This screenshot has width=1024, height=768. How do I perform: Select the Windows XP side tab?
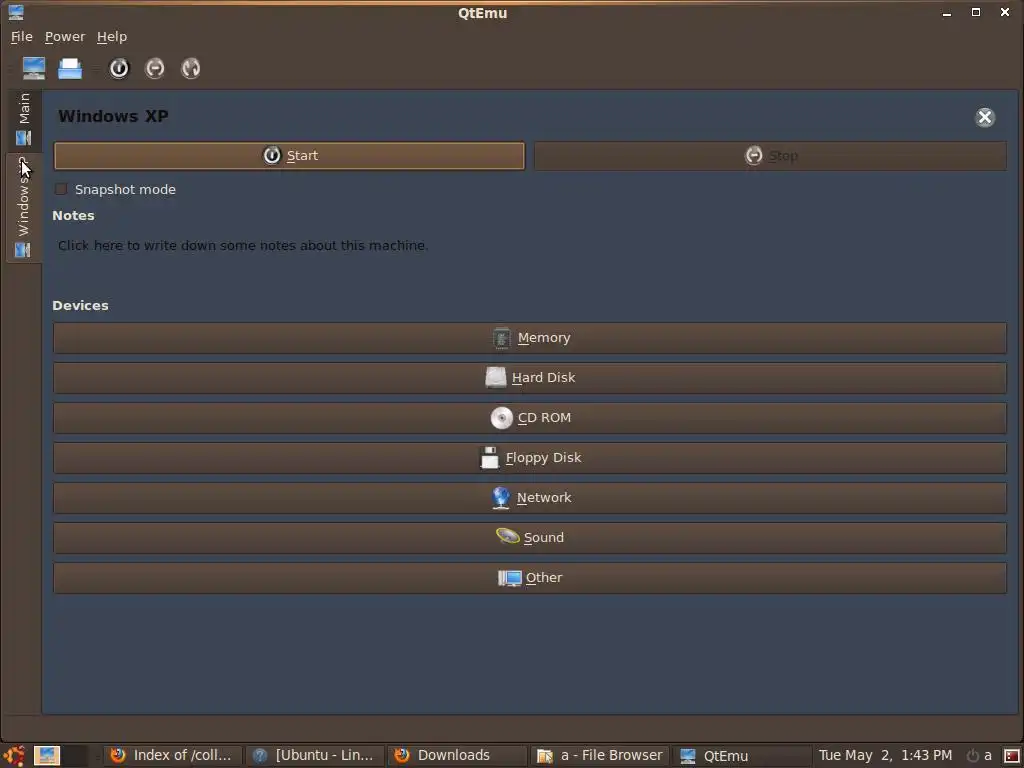tap(24, 208)
